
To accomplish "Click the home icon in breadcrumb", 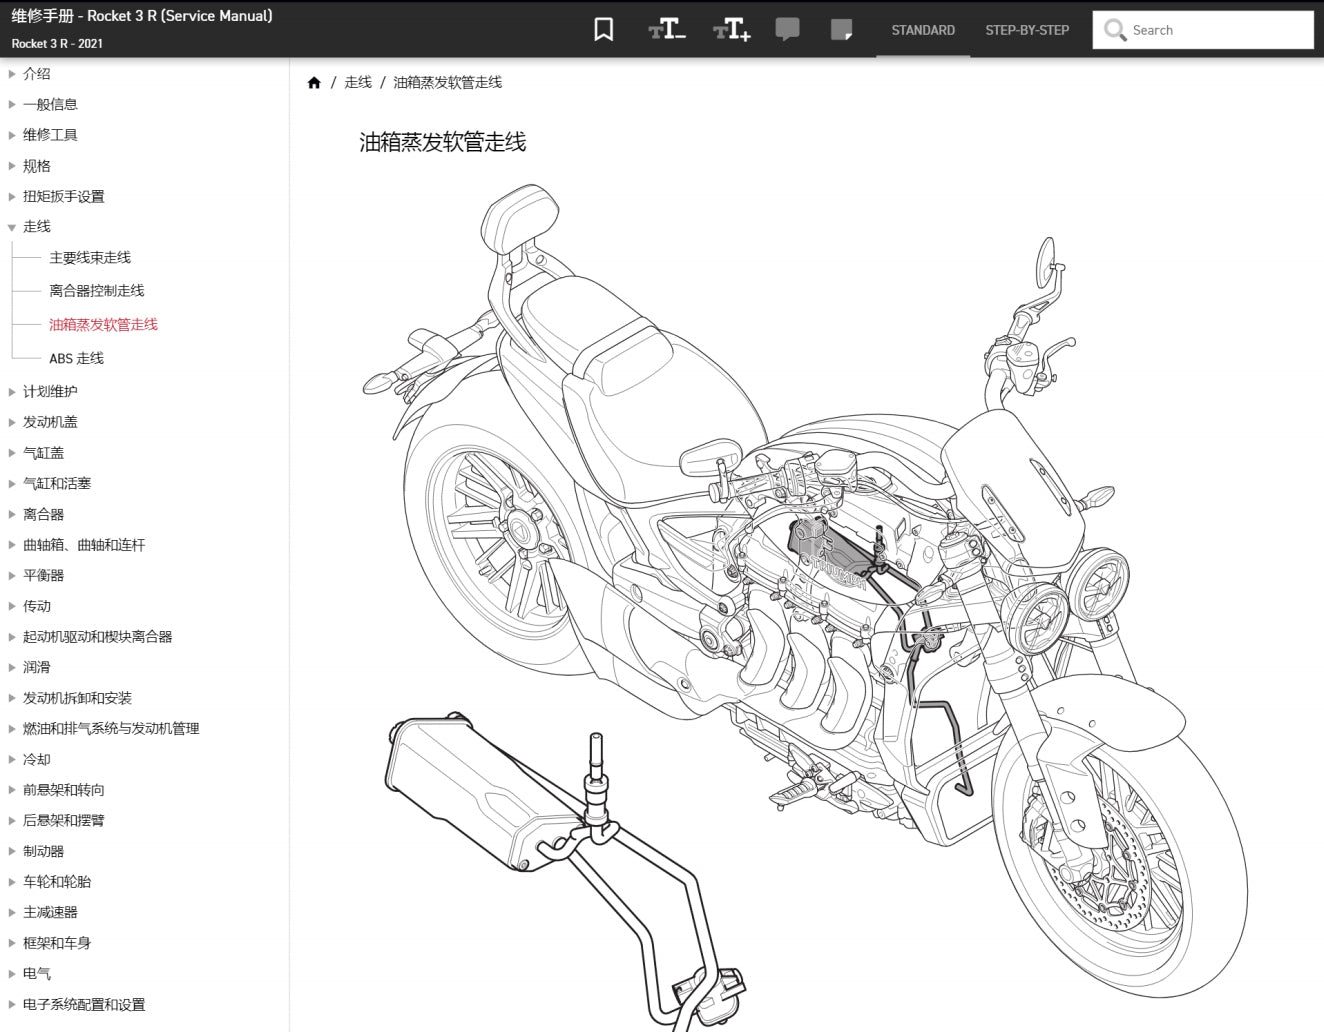I will [x=314, y=83].
